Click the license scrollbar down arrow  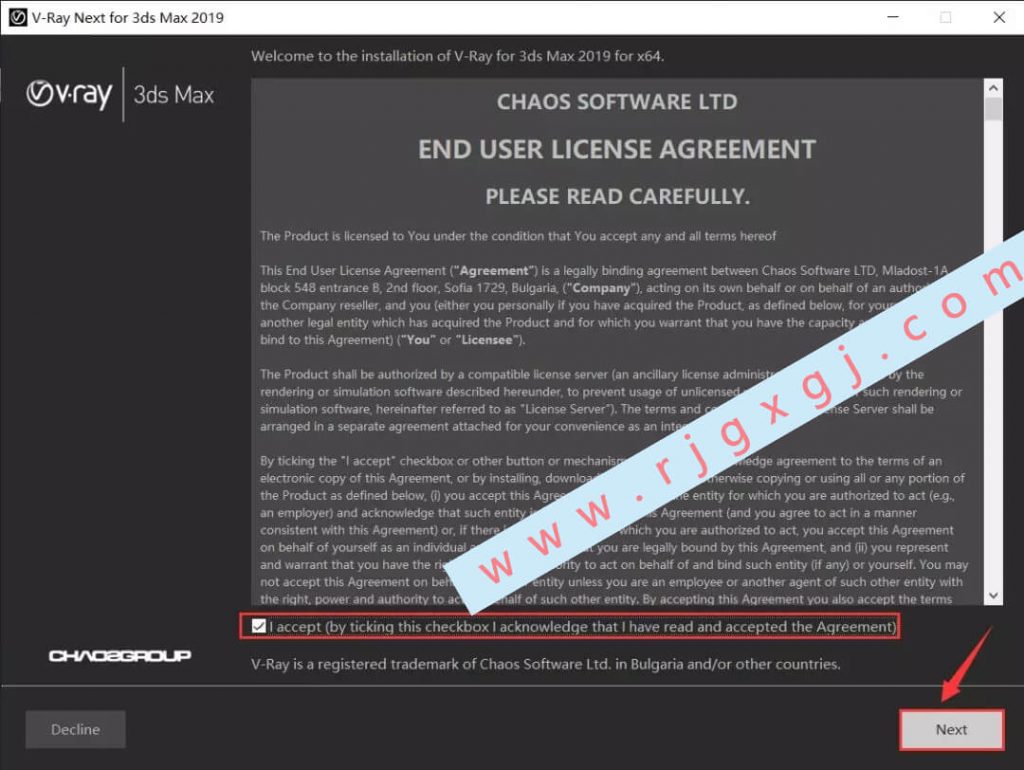coord(993,596)
